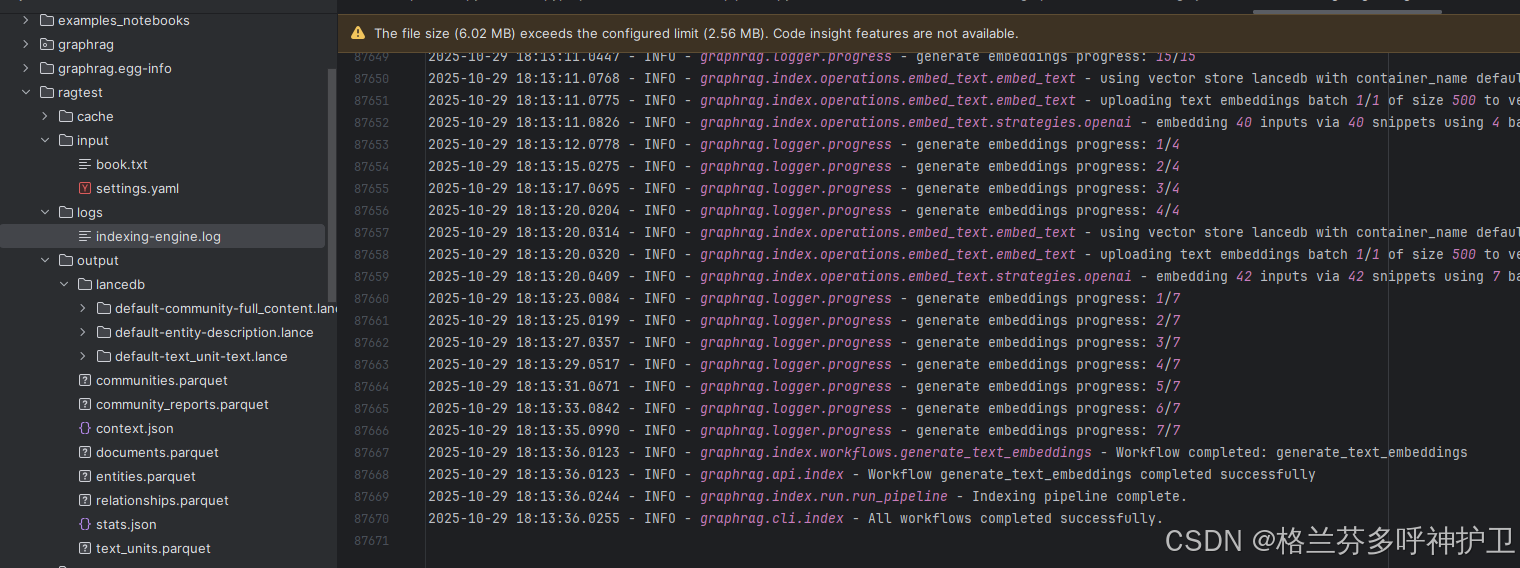The image size is (1520, 568).
Task: Click 'Workflow completed: generate_text_embeddings' log text
Action: point(1291,452)
